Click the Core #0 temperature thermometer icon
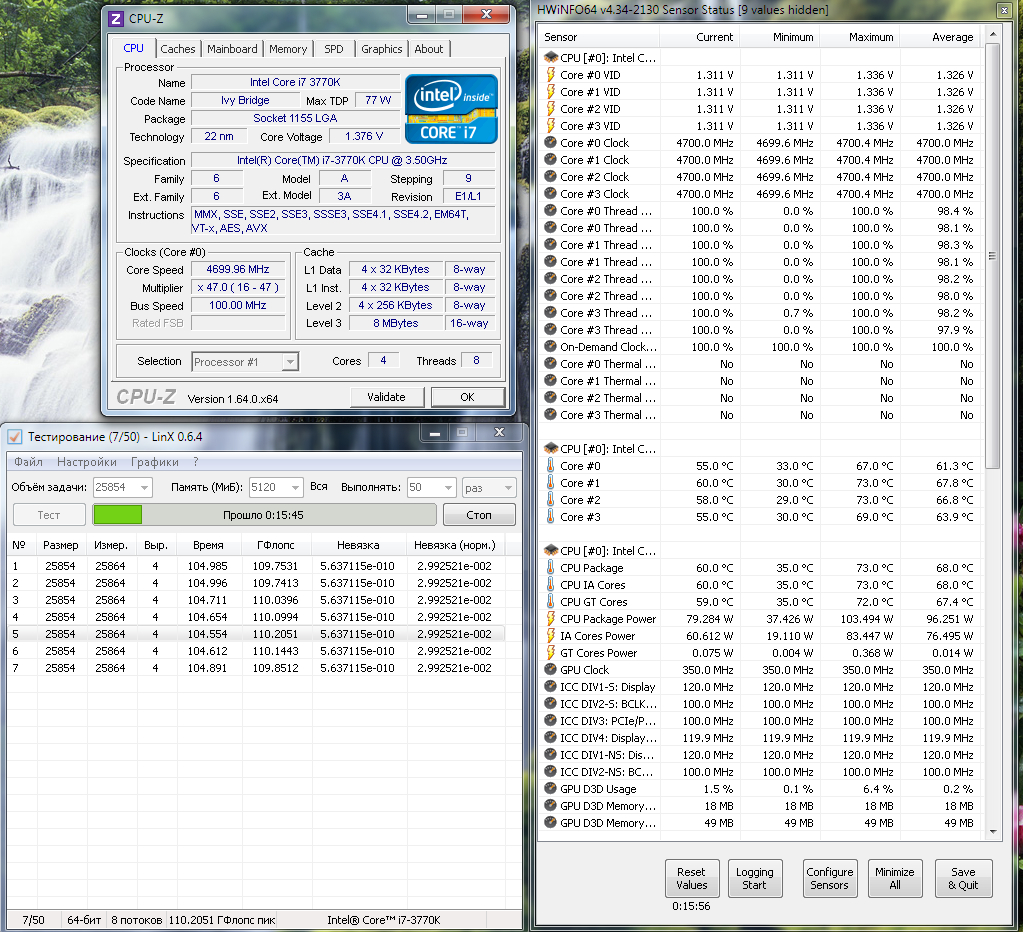This screenshot has width=1023, height=932. pos(551,466)
